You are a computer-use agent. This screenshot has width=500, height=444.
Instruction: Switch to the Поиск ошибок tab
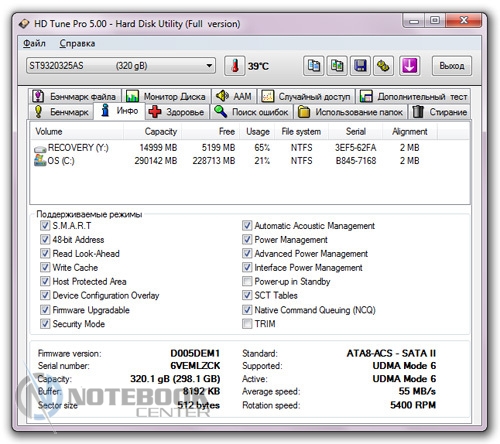(251, 112)
